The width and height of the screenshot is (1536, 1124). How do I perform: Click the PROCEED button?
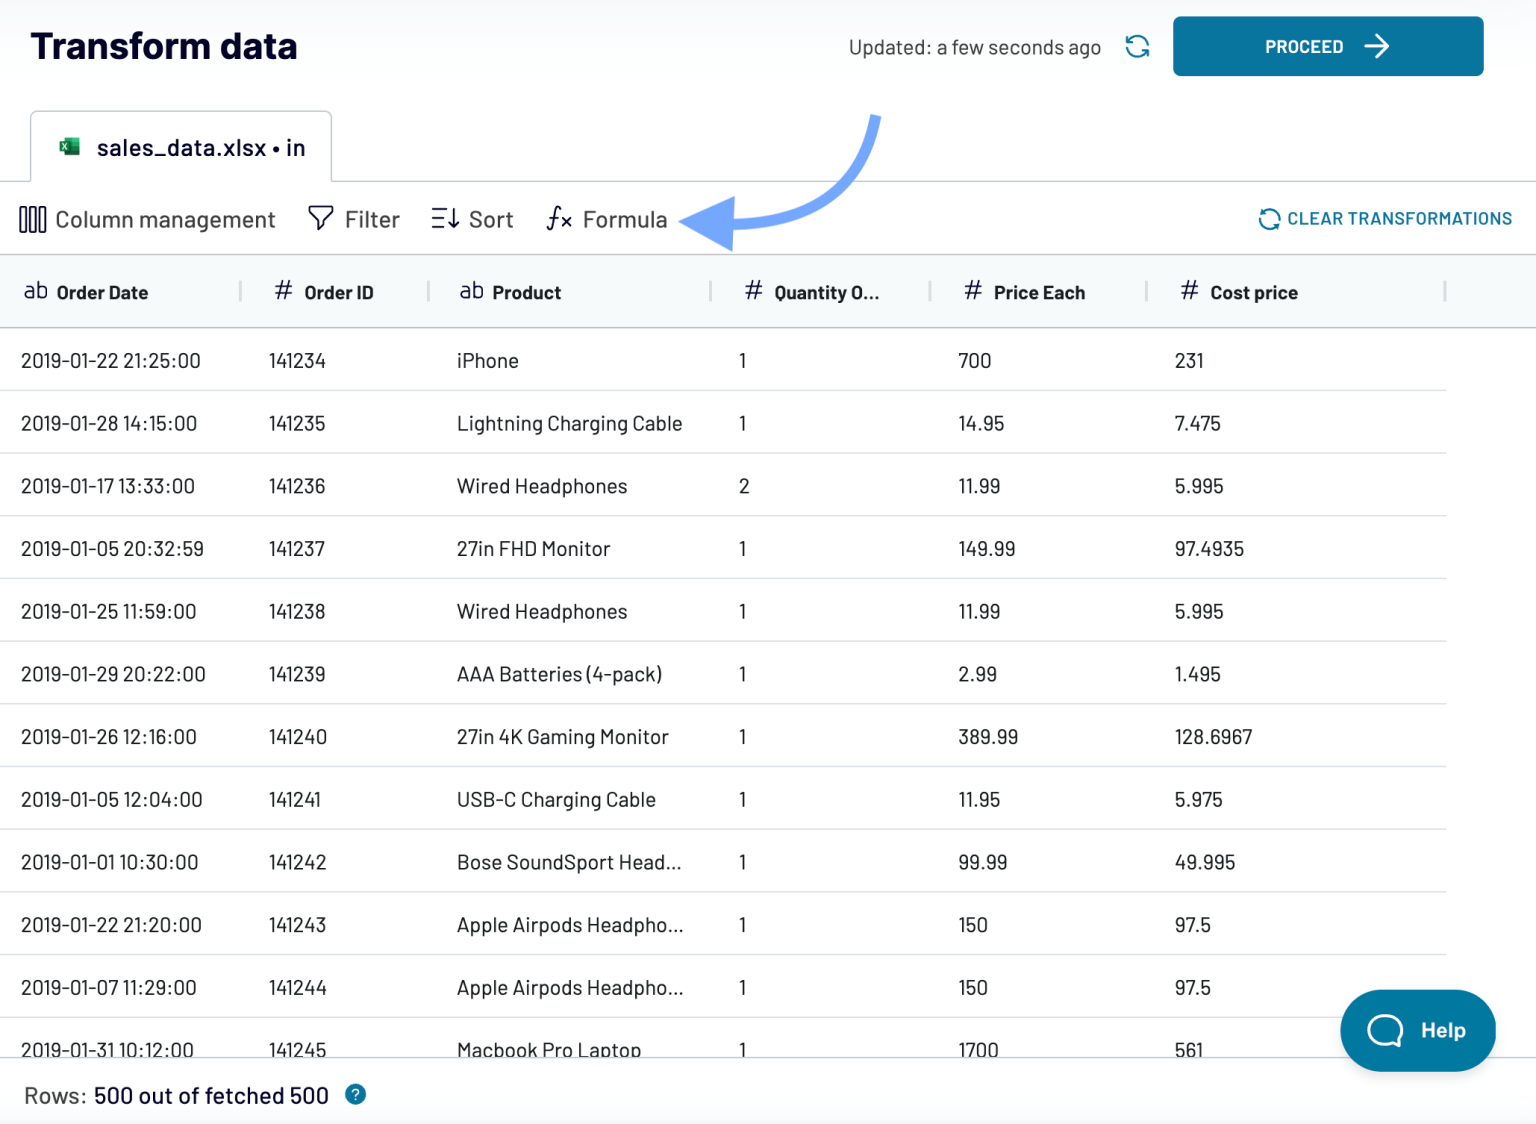(1327, 46)
